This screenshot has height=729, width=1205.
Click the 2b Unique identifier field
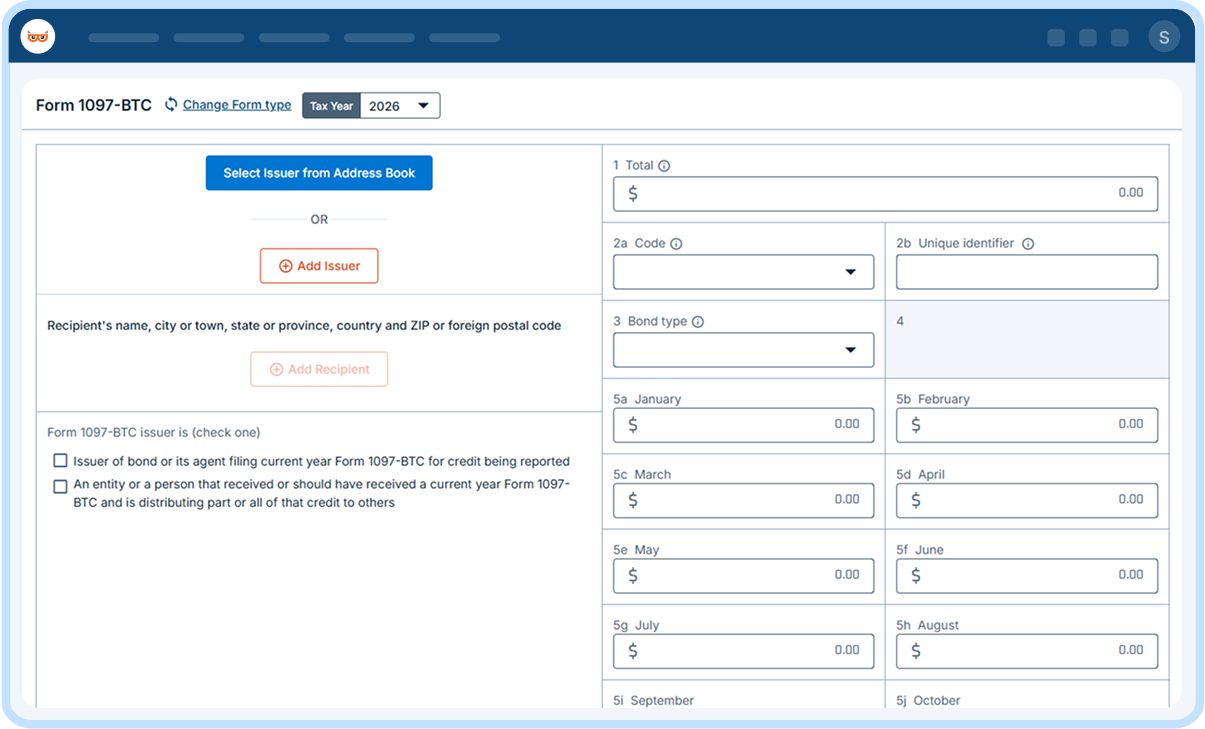click(1027, 272)
